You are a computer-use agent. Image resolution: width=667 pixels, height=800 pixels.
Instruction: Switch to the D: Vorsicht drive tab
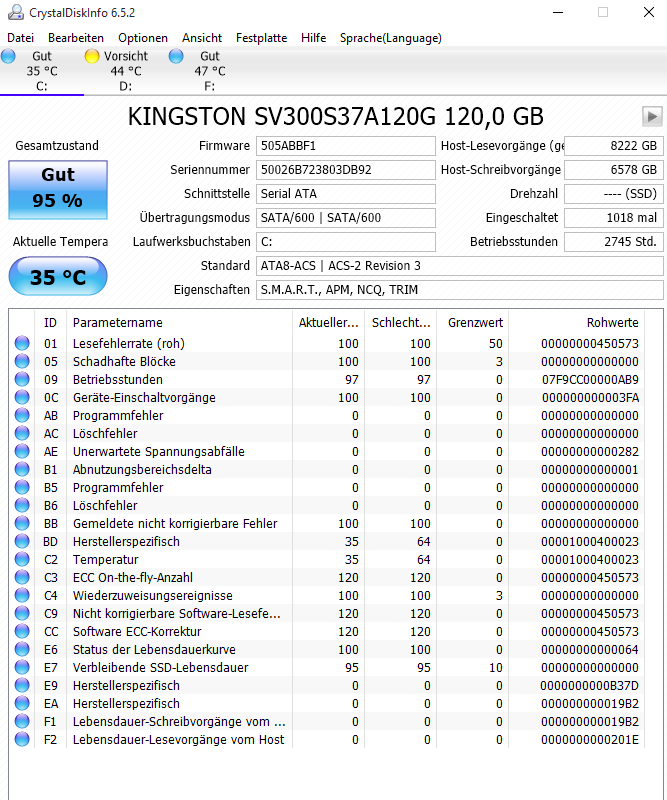(x=126, y=71)
